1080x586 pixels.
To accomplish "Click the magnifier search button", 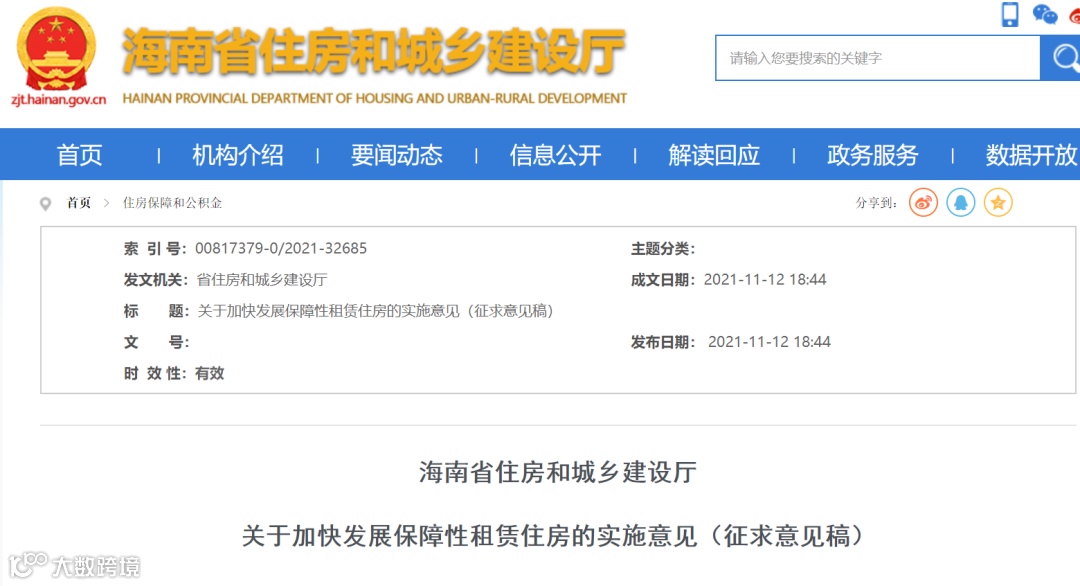I will click(x=1062, y=58).
